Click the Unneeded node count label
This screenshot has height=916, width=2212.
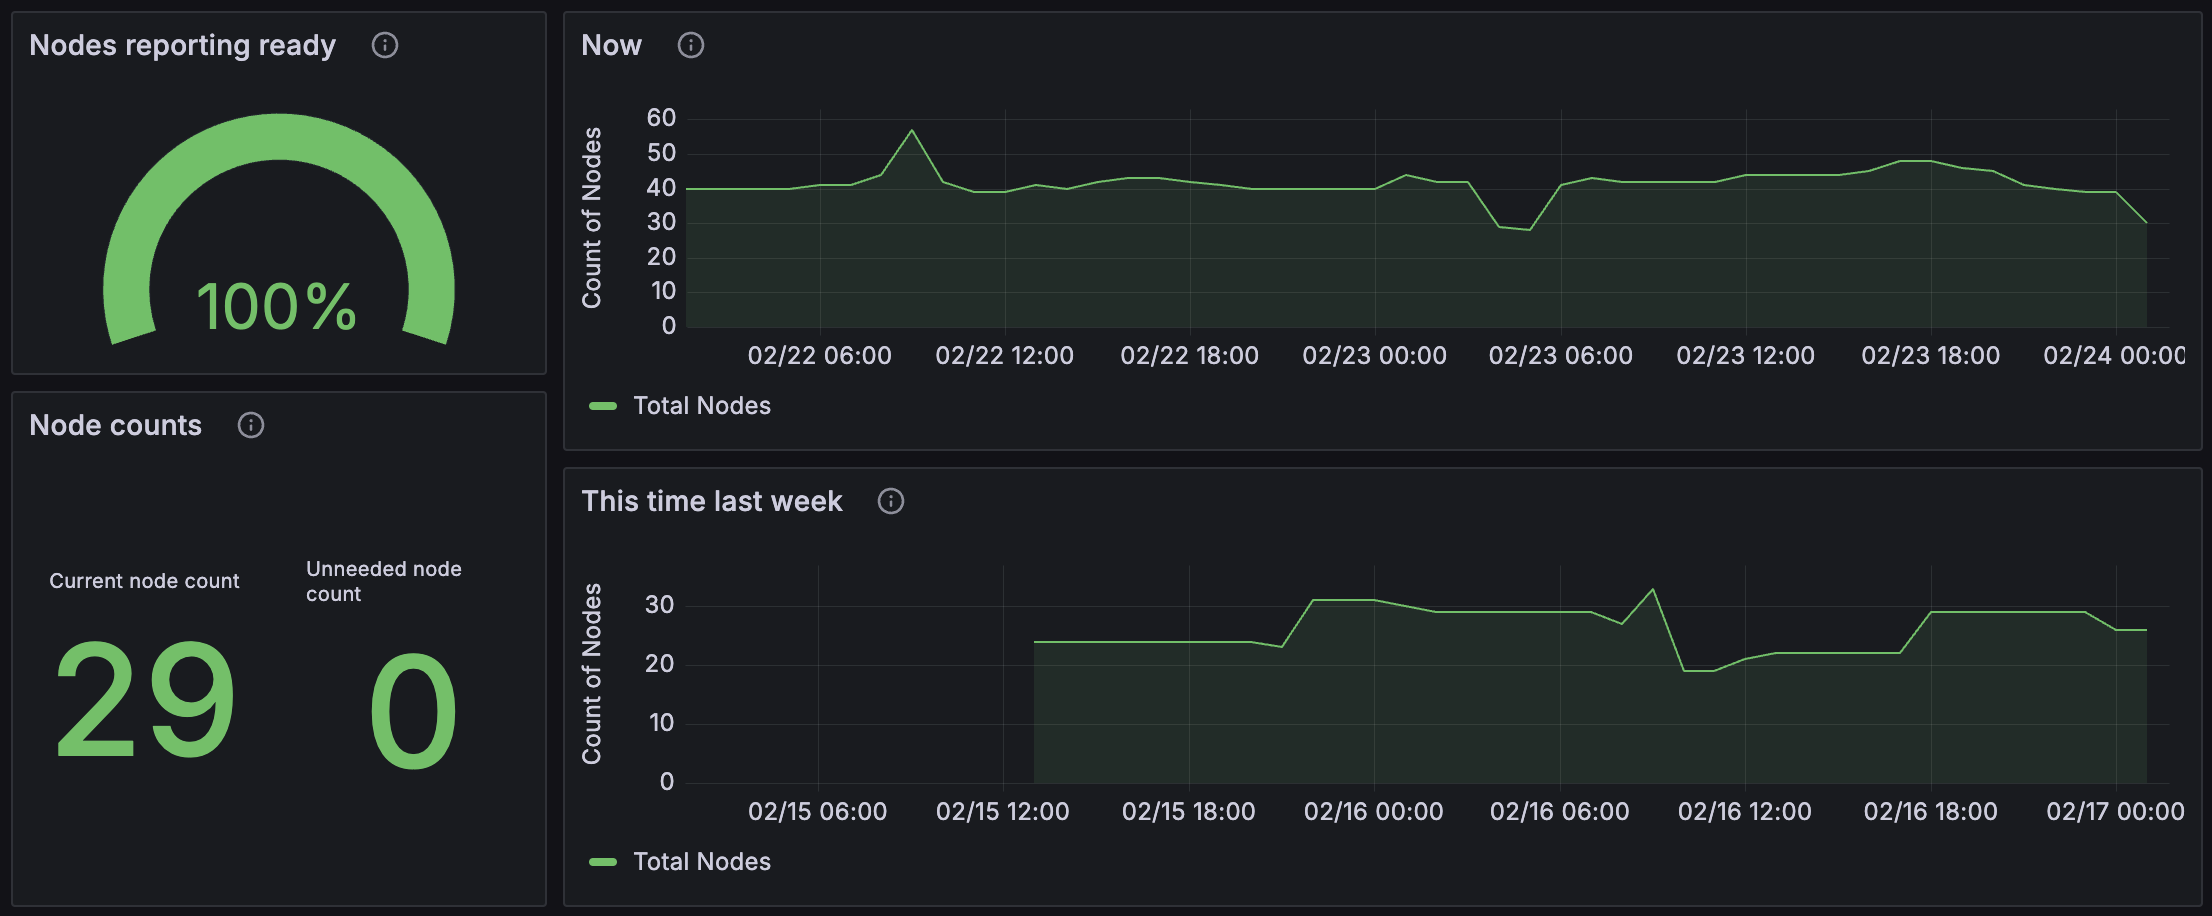pyautogui.click(x=384, y=581)
